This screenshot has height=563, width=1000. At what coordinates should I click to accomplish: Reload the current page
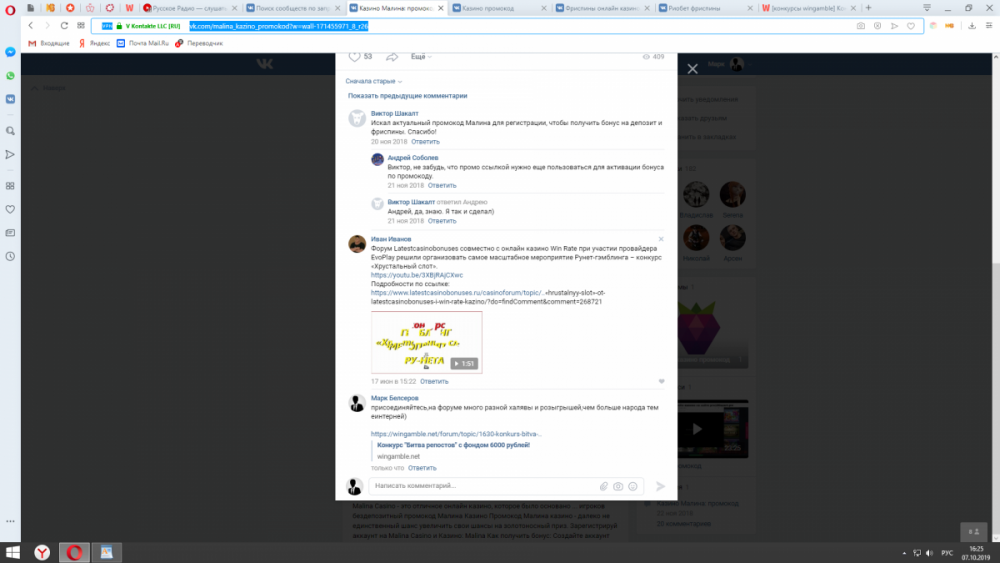(x=64, y=26)
